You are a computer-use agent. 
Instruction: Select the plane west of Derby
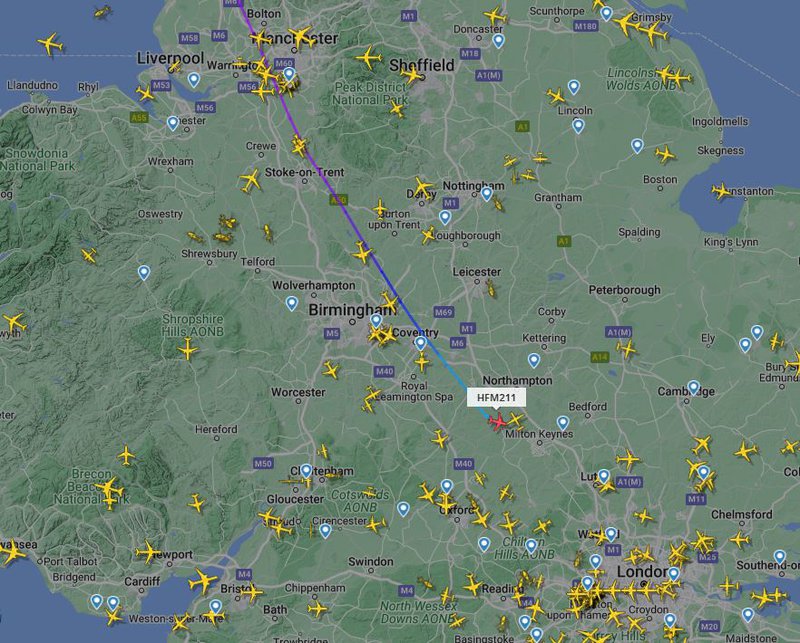pyautogui.click(x=380, y=209)
